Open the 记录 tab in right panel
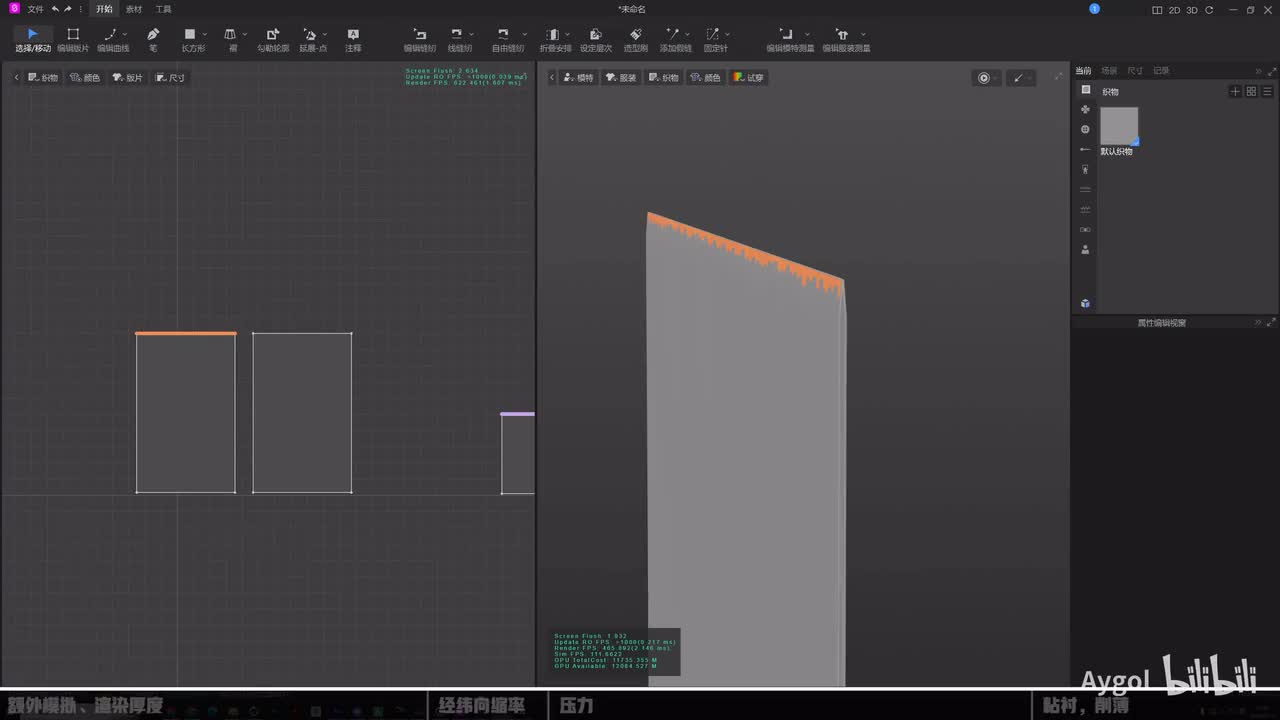This screenshot has width=1280, height=720. click(x=1161, y=71)
